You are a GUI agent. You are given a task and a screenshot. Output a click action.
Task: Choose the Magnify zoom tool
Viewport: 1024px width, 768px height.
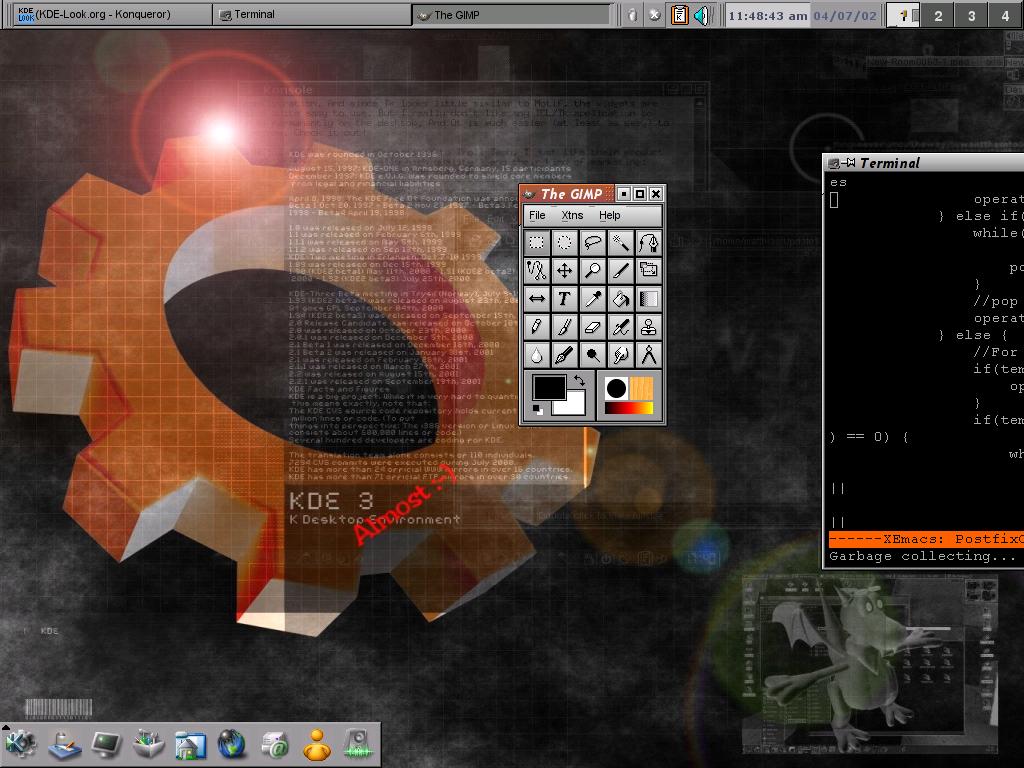[x=592, y=270]
